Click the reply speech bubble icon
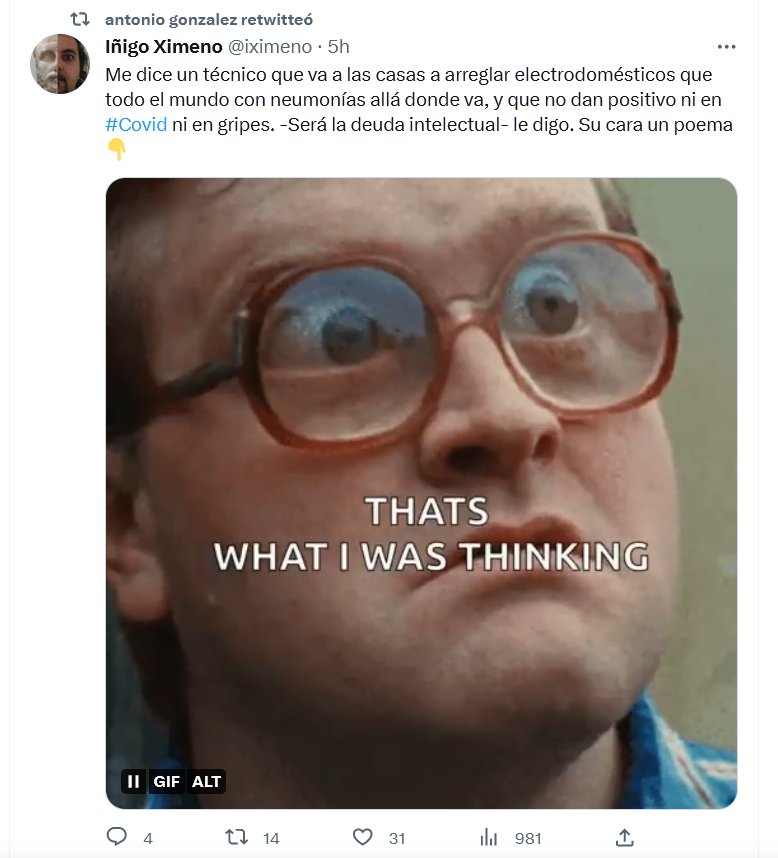Viewport: 778px width, 858px height. (117, 837)
